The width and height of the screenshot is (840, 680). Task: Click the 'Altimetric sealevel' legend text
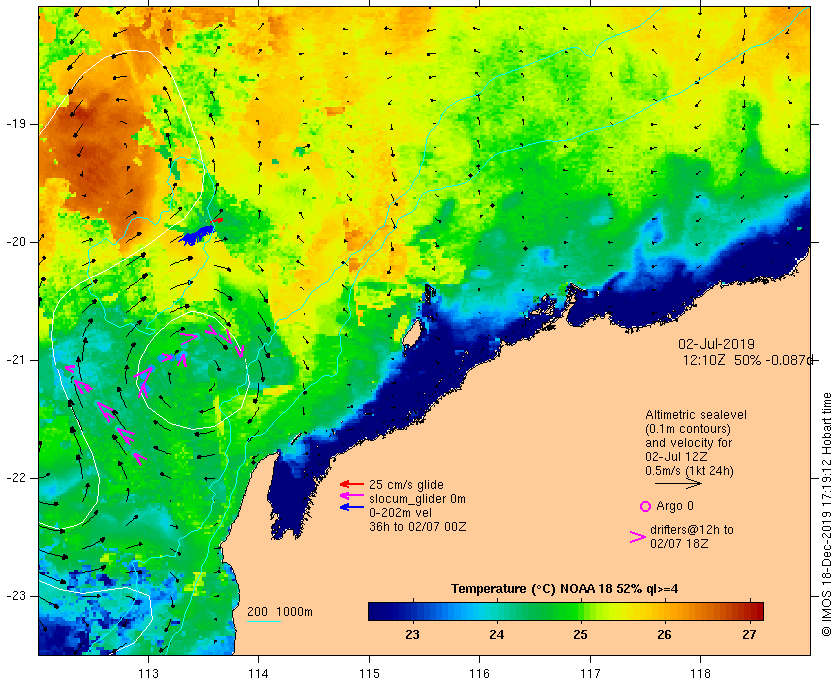tap(696, 415)
